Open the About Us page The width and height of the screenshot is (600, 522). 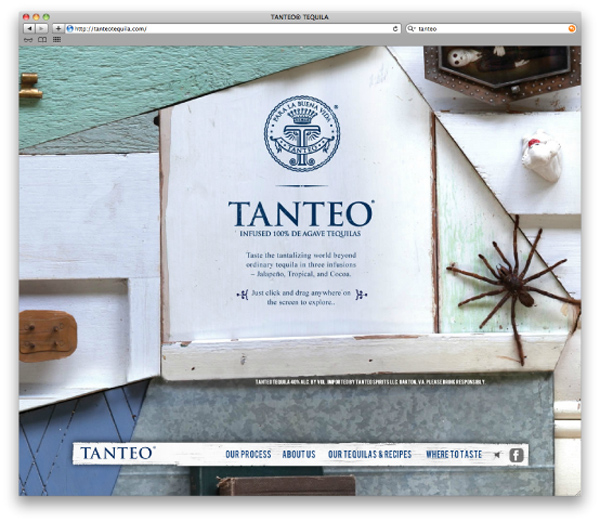click(299, 454)
